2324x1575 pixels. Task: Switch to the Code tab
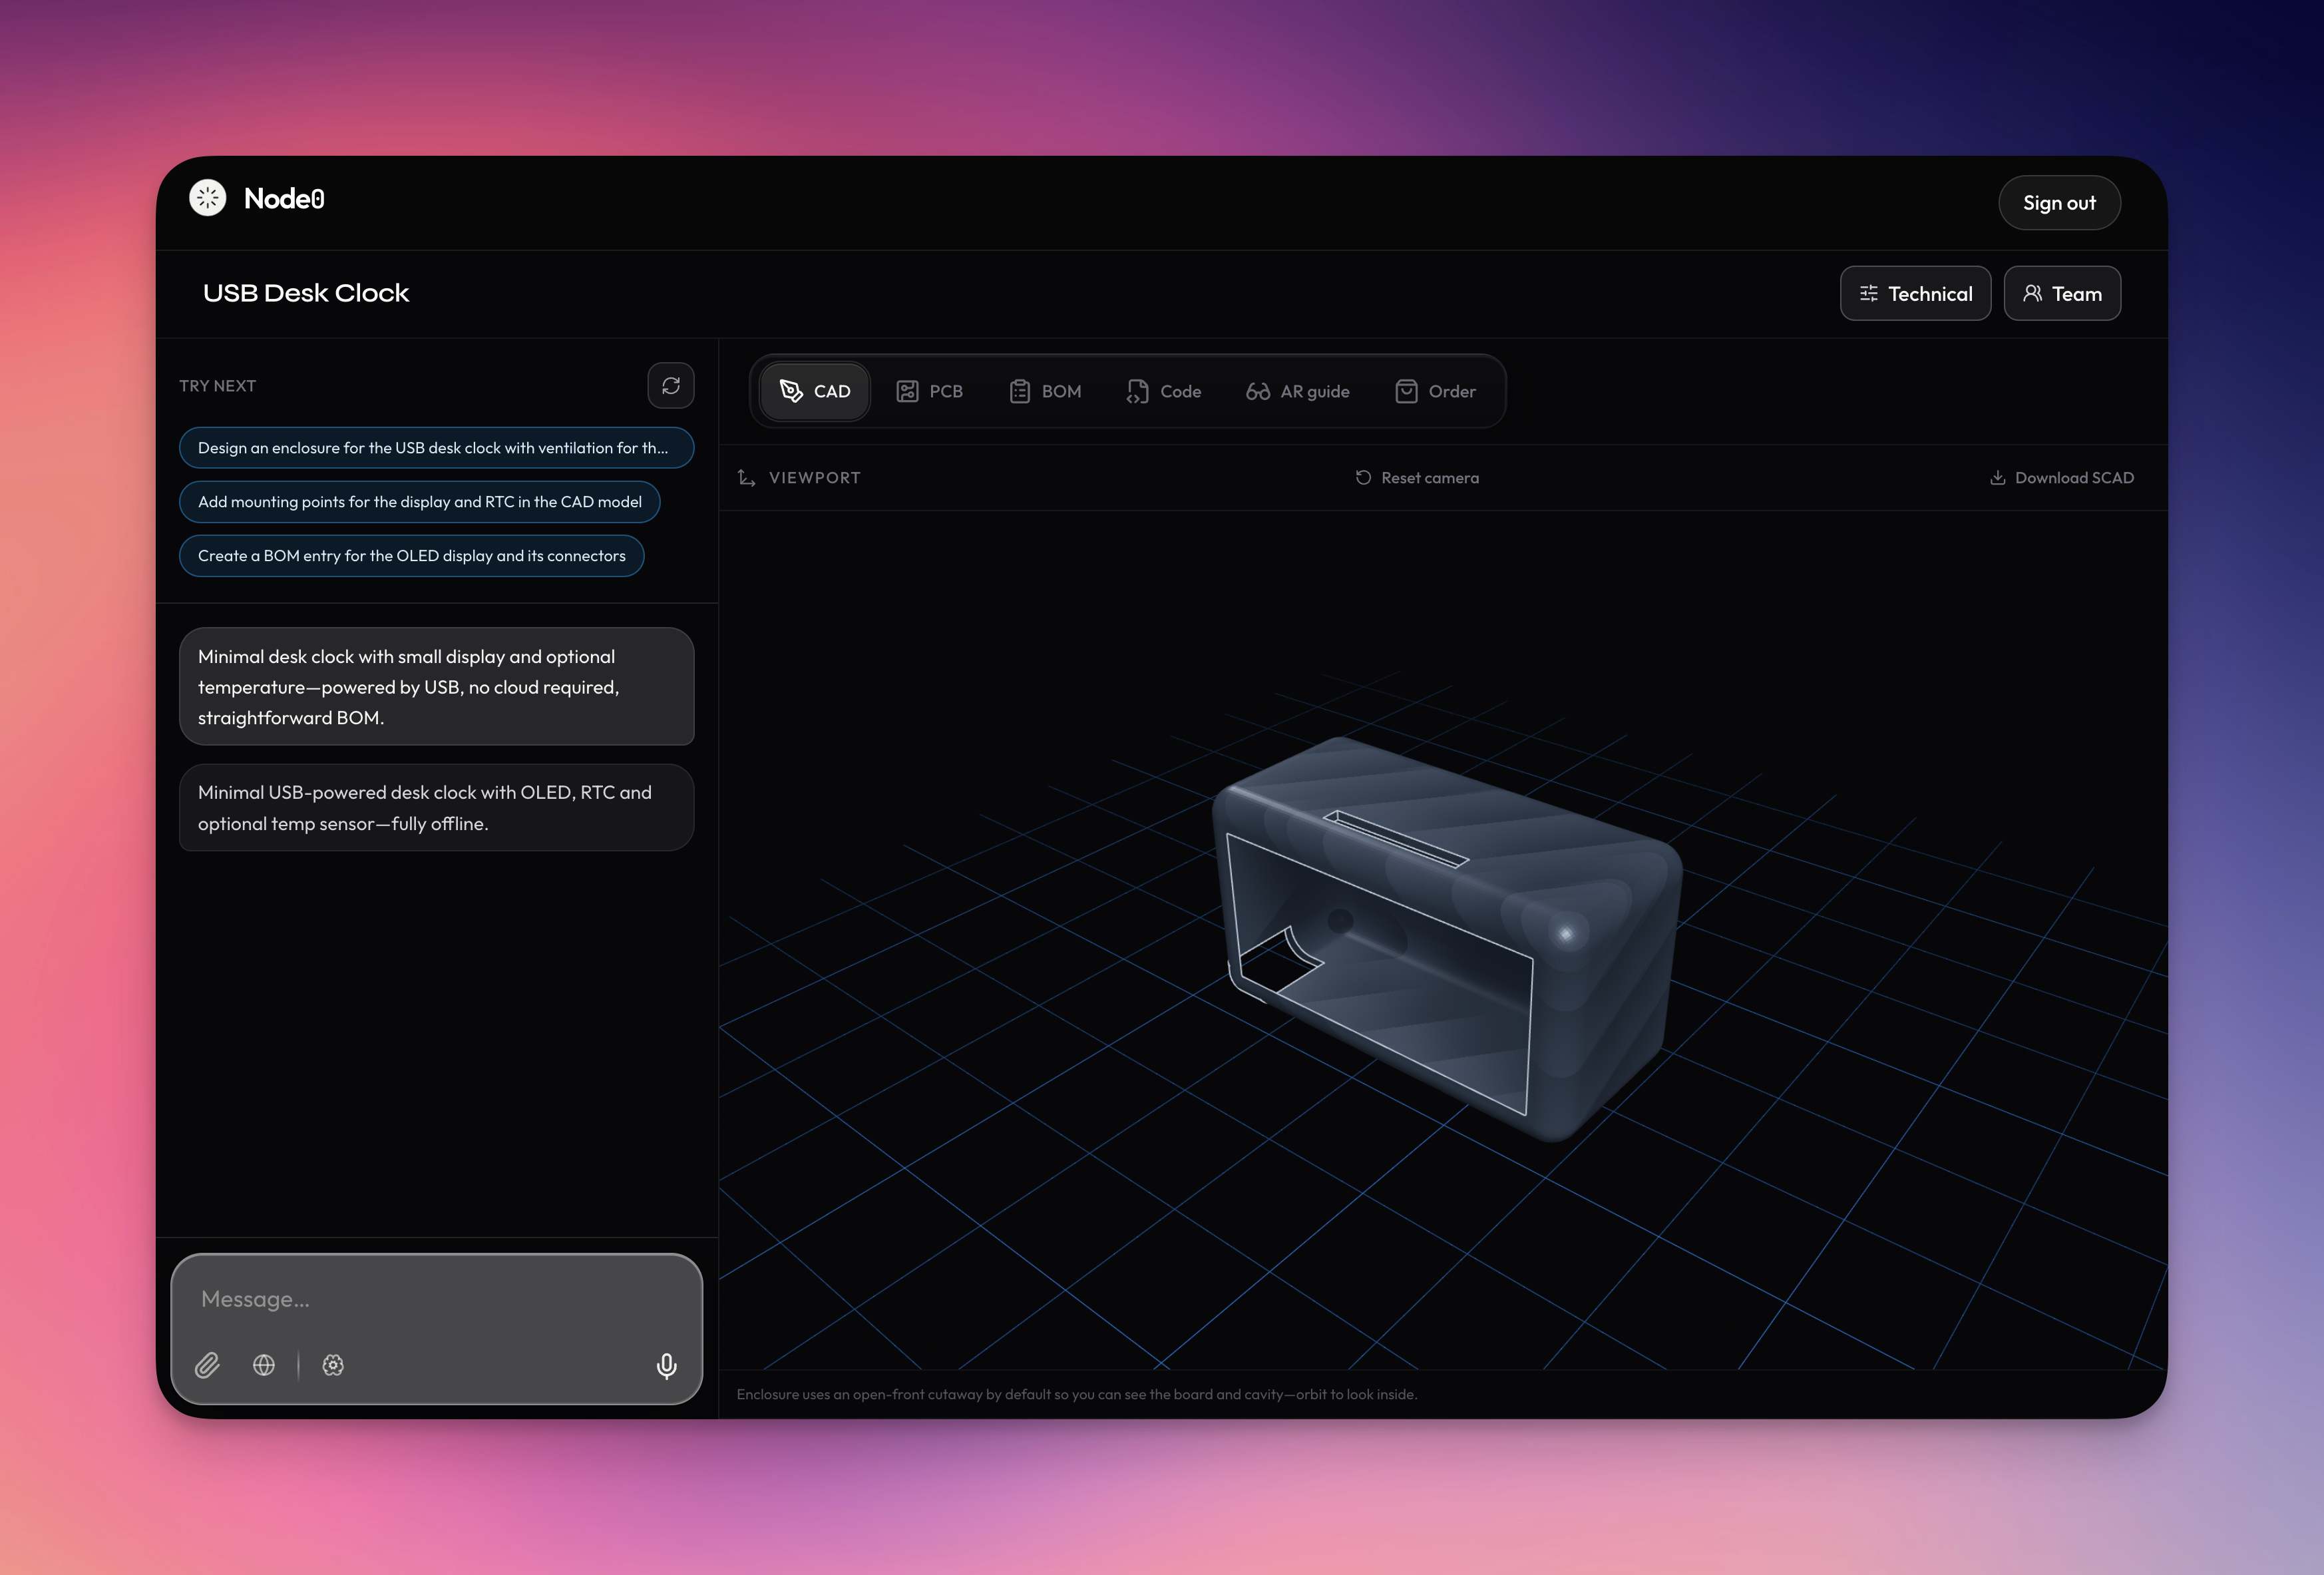[1164, 391]
